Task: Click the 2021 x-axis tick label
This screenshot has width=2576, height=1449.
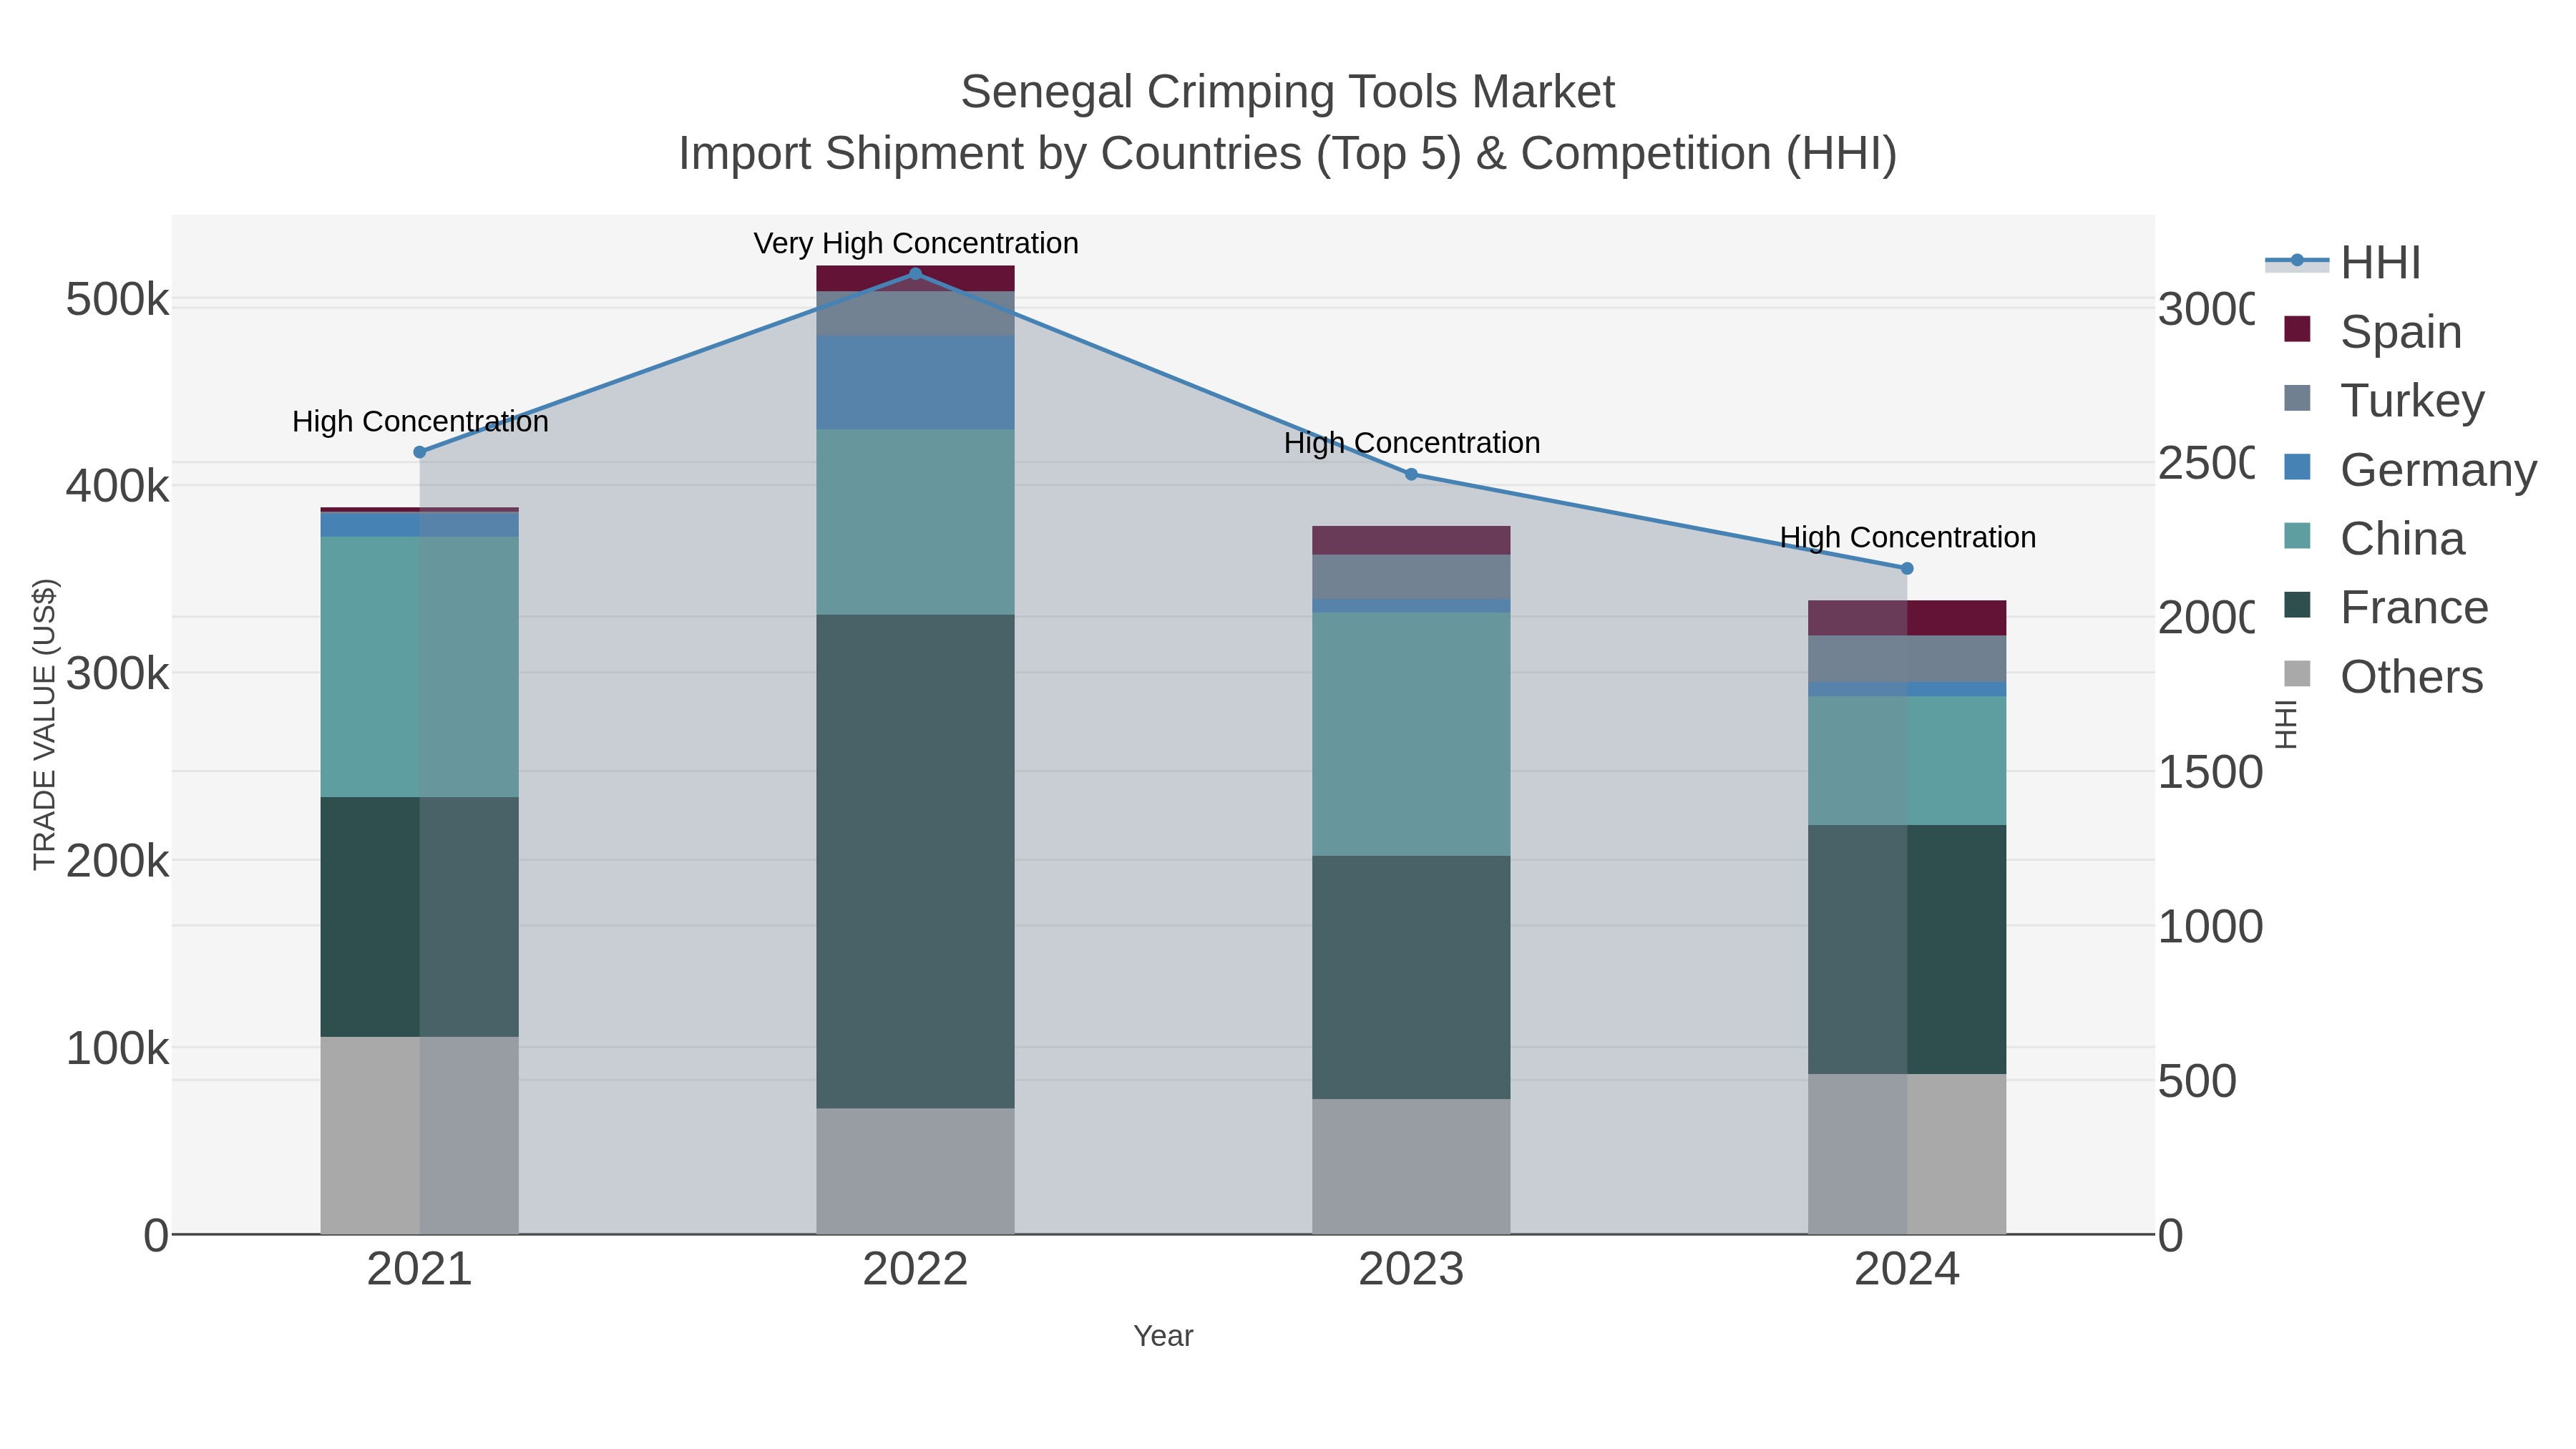Action: point(420,1270)
